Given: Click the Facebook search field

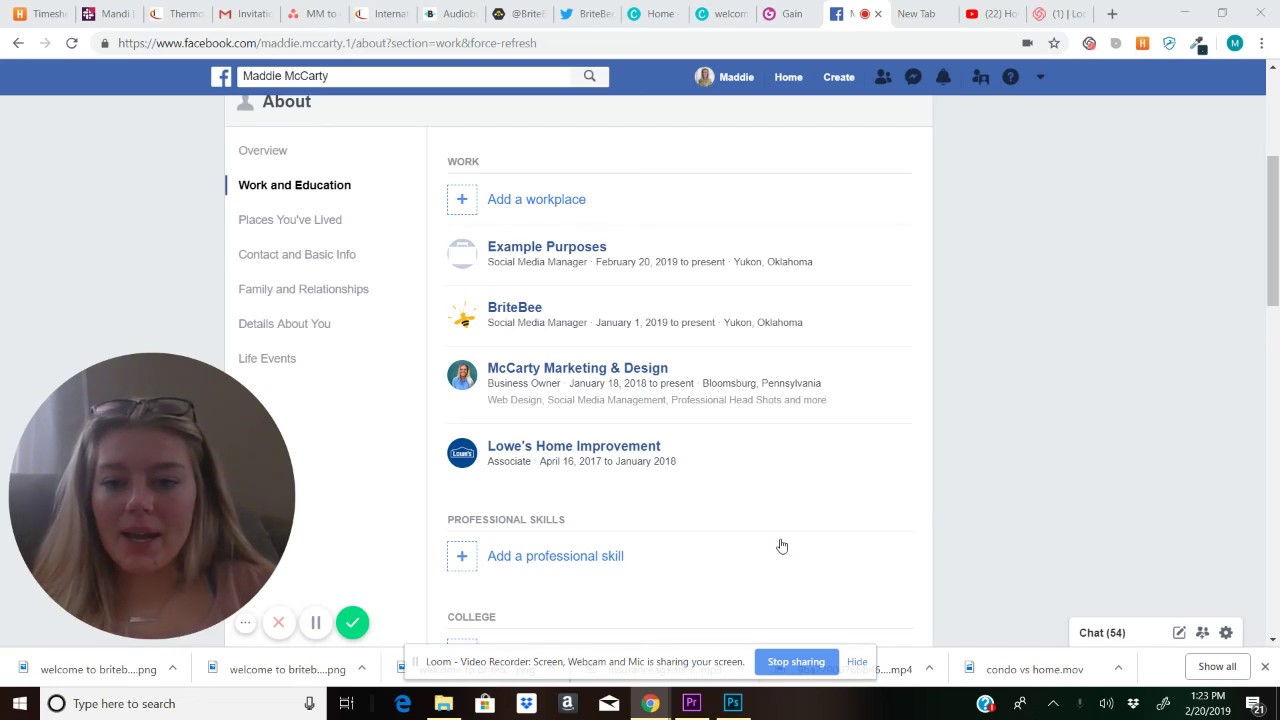Looking at the screenshot, I should coord(404,76).
